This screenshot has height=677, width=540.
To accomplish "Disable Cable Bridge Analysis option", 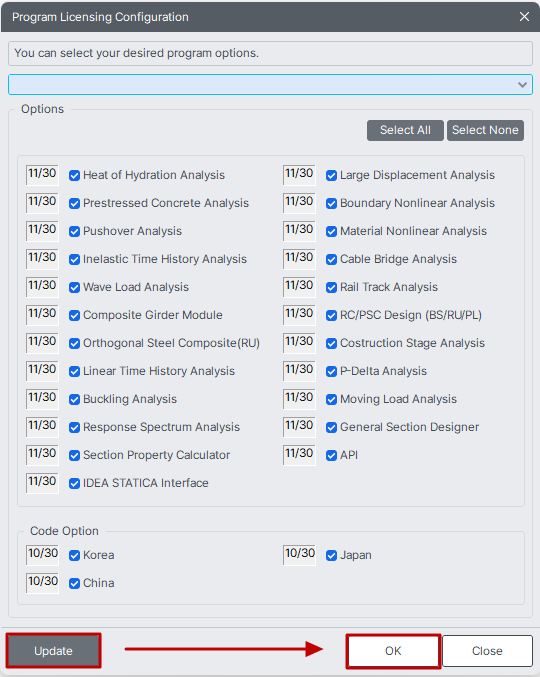I will click(x=332, y=259).
